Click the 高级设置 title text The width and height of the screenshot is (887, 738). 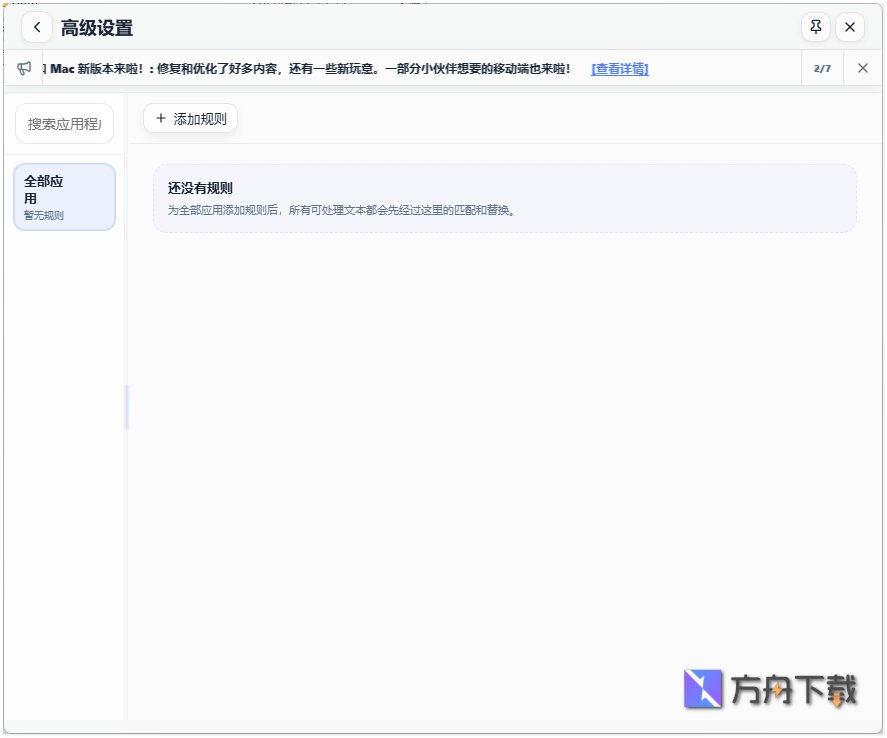[x=96, y=27]
